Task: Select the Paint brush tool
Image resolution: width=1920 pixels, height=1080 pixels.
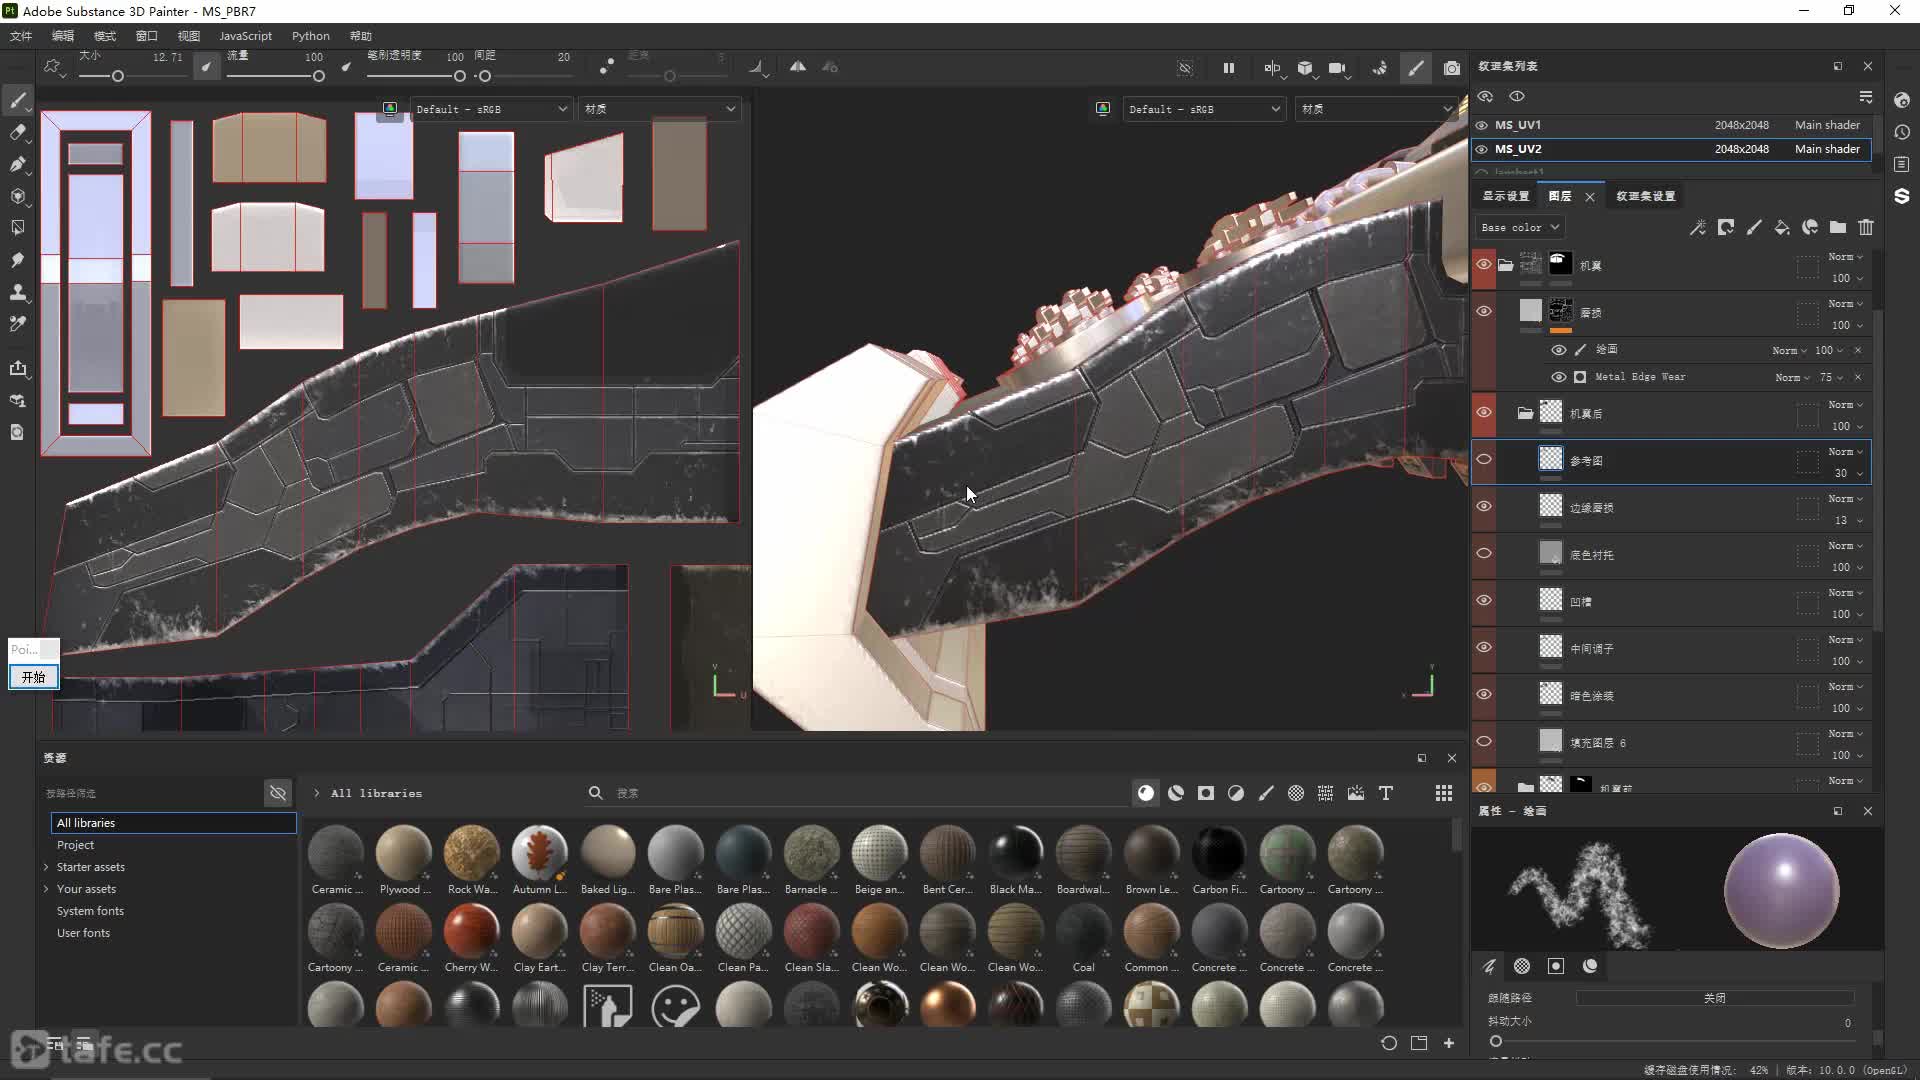Action: pyautogui.click(x=18, y=100)
